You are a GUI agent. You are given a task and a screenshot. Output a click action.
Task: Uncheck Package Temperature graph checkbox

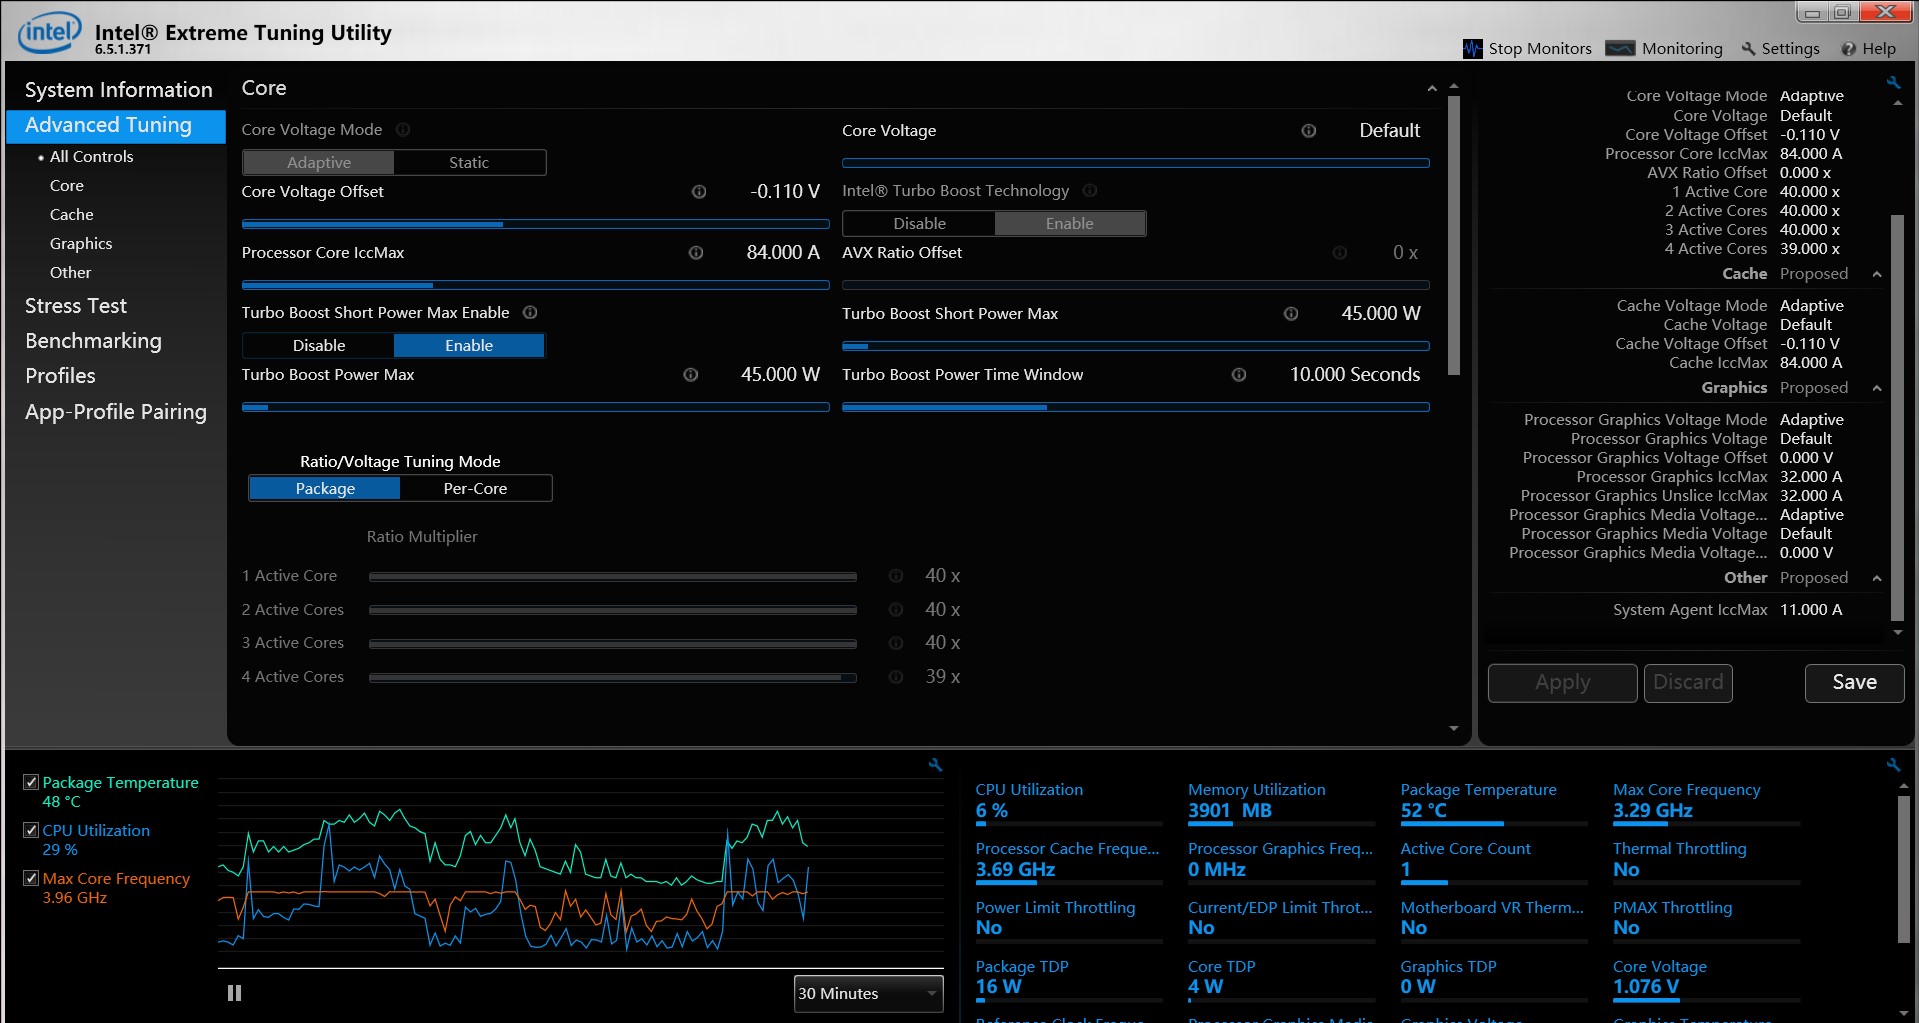tap(31, 782)
